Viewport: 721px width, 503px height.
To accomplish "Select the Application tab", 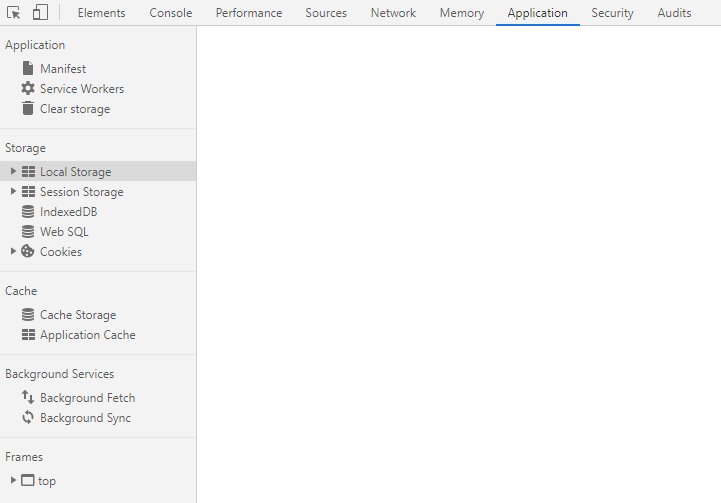I will point(538,13).
